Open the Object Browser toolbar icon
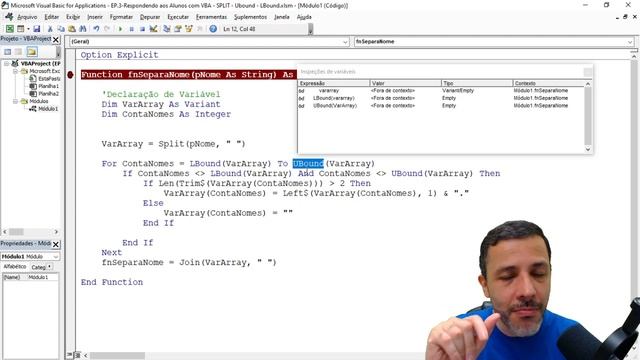640x360 pixels. pos(189,29)
